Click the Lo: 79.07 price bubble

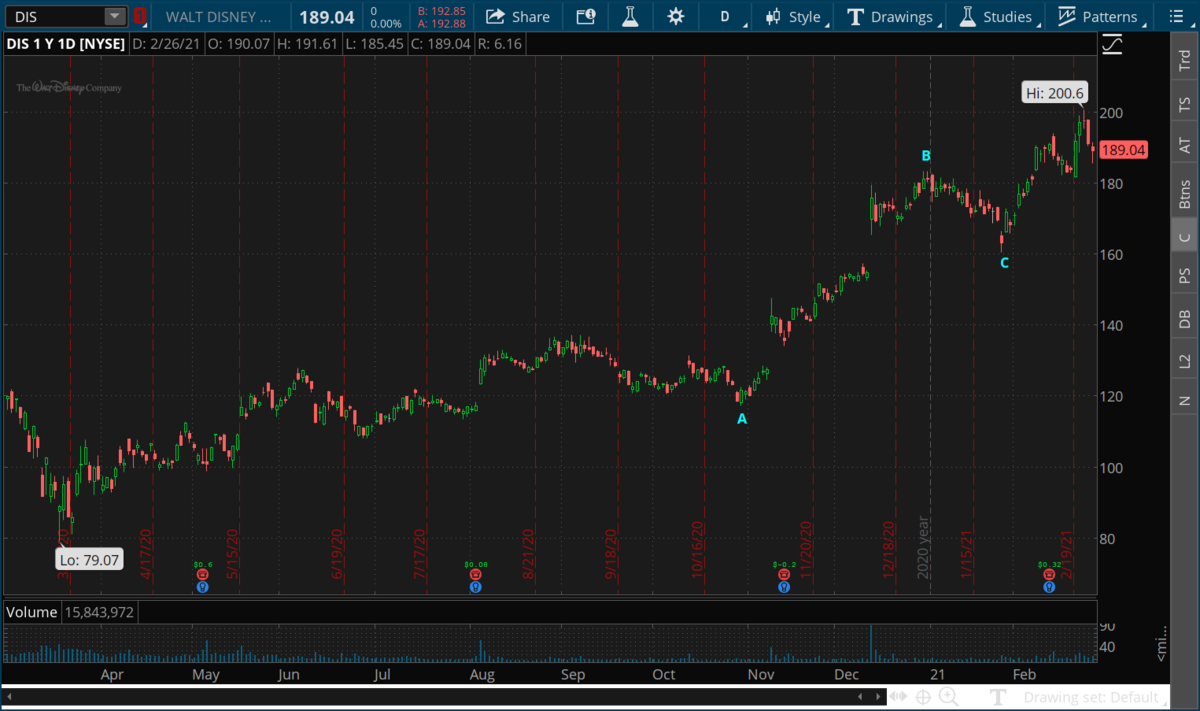click(90, 560)
